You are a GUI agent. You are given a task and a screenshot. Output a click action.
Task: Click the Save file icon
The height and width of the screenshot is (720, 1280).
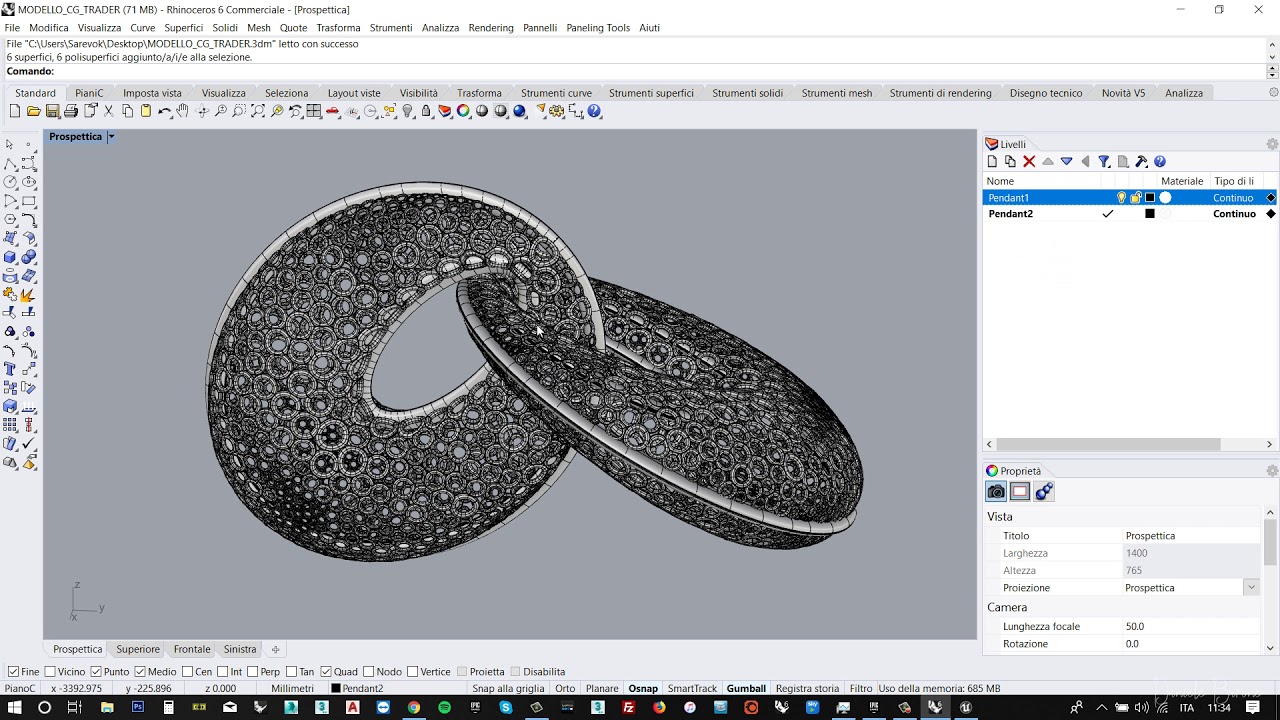coord(53,111)
